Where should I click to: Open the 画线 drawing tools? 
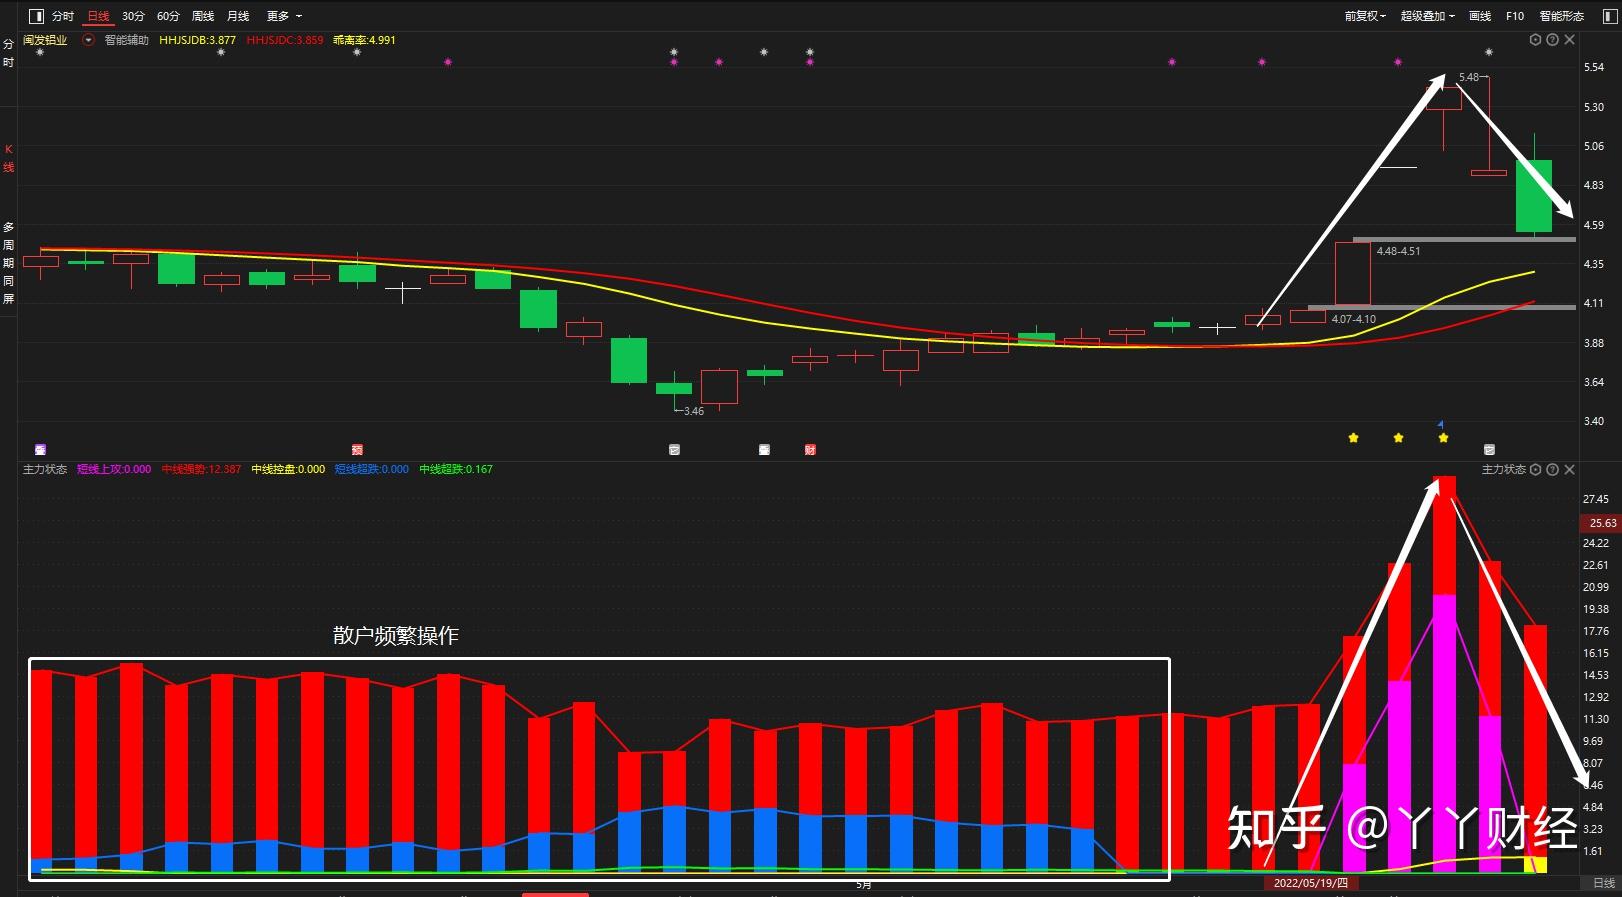pos(1480,16)
